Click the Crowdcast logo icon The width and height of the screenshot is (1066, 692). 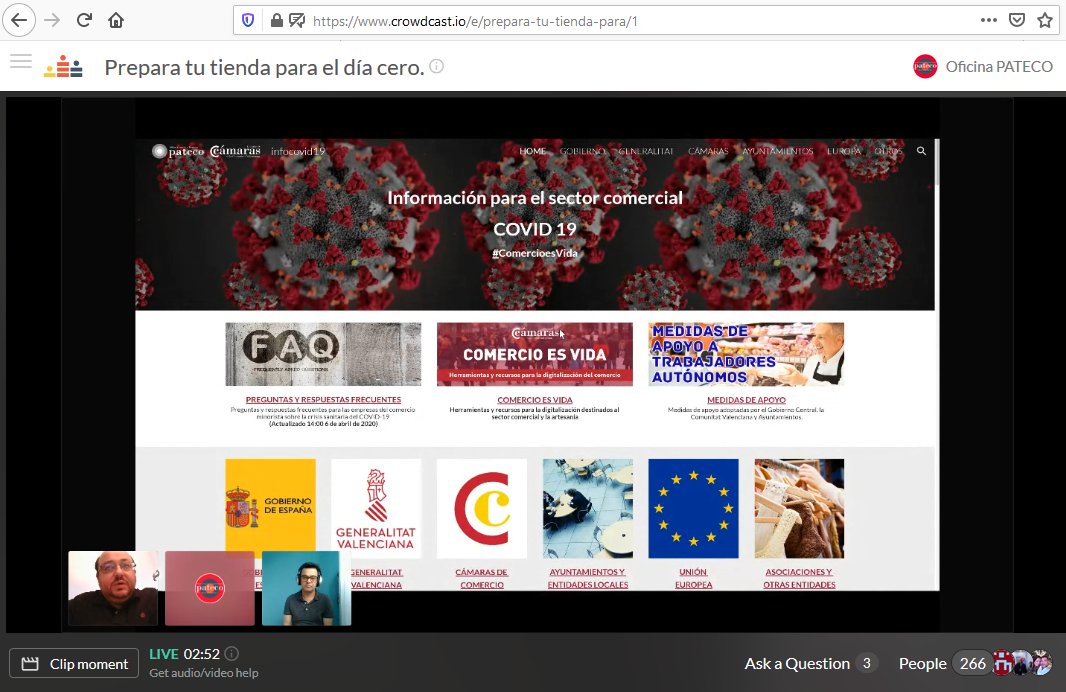[x=62, y=64]
